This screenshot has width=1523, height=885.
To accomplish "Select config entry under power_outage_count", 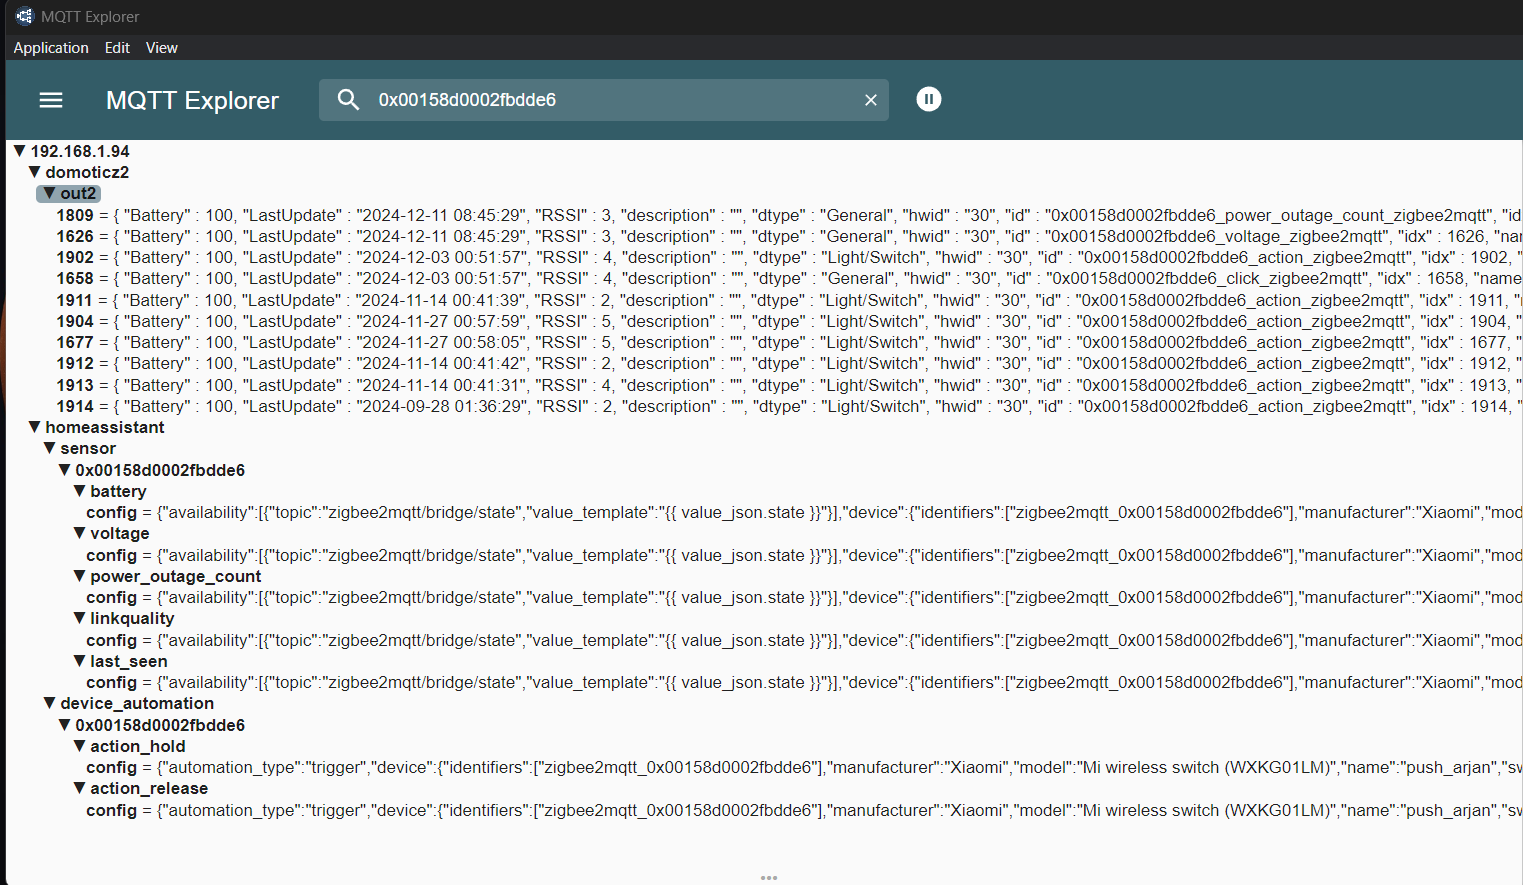I will click(x=804, y=597).
